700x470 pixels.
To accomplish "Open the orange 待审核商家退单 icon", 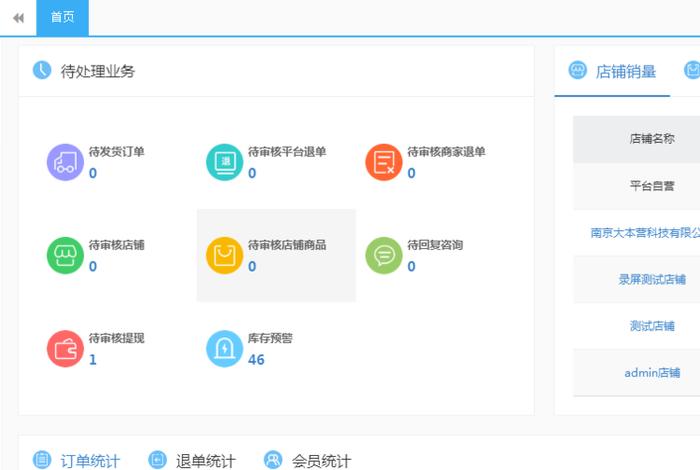I will point(384,162).
